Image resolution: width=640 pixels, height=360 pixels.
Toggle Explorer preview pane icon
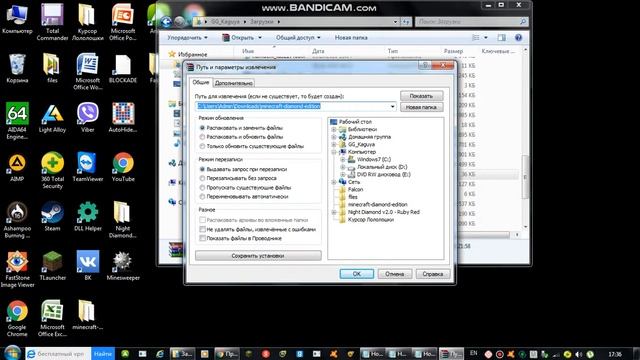pyautogui.click(x=501, y=38)
